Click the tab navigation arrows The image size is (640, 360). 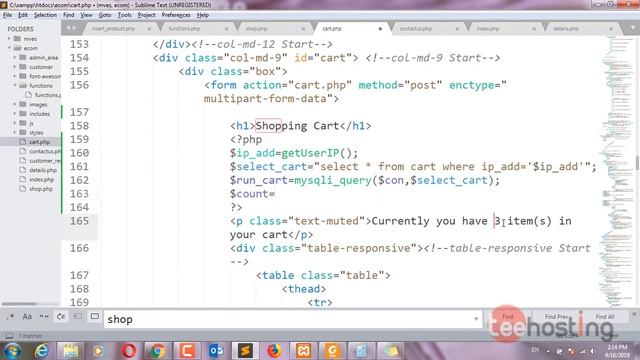coord(71,28)
